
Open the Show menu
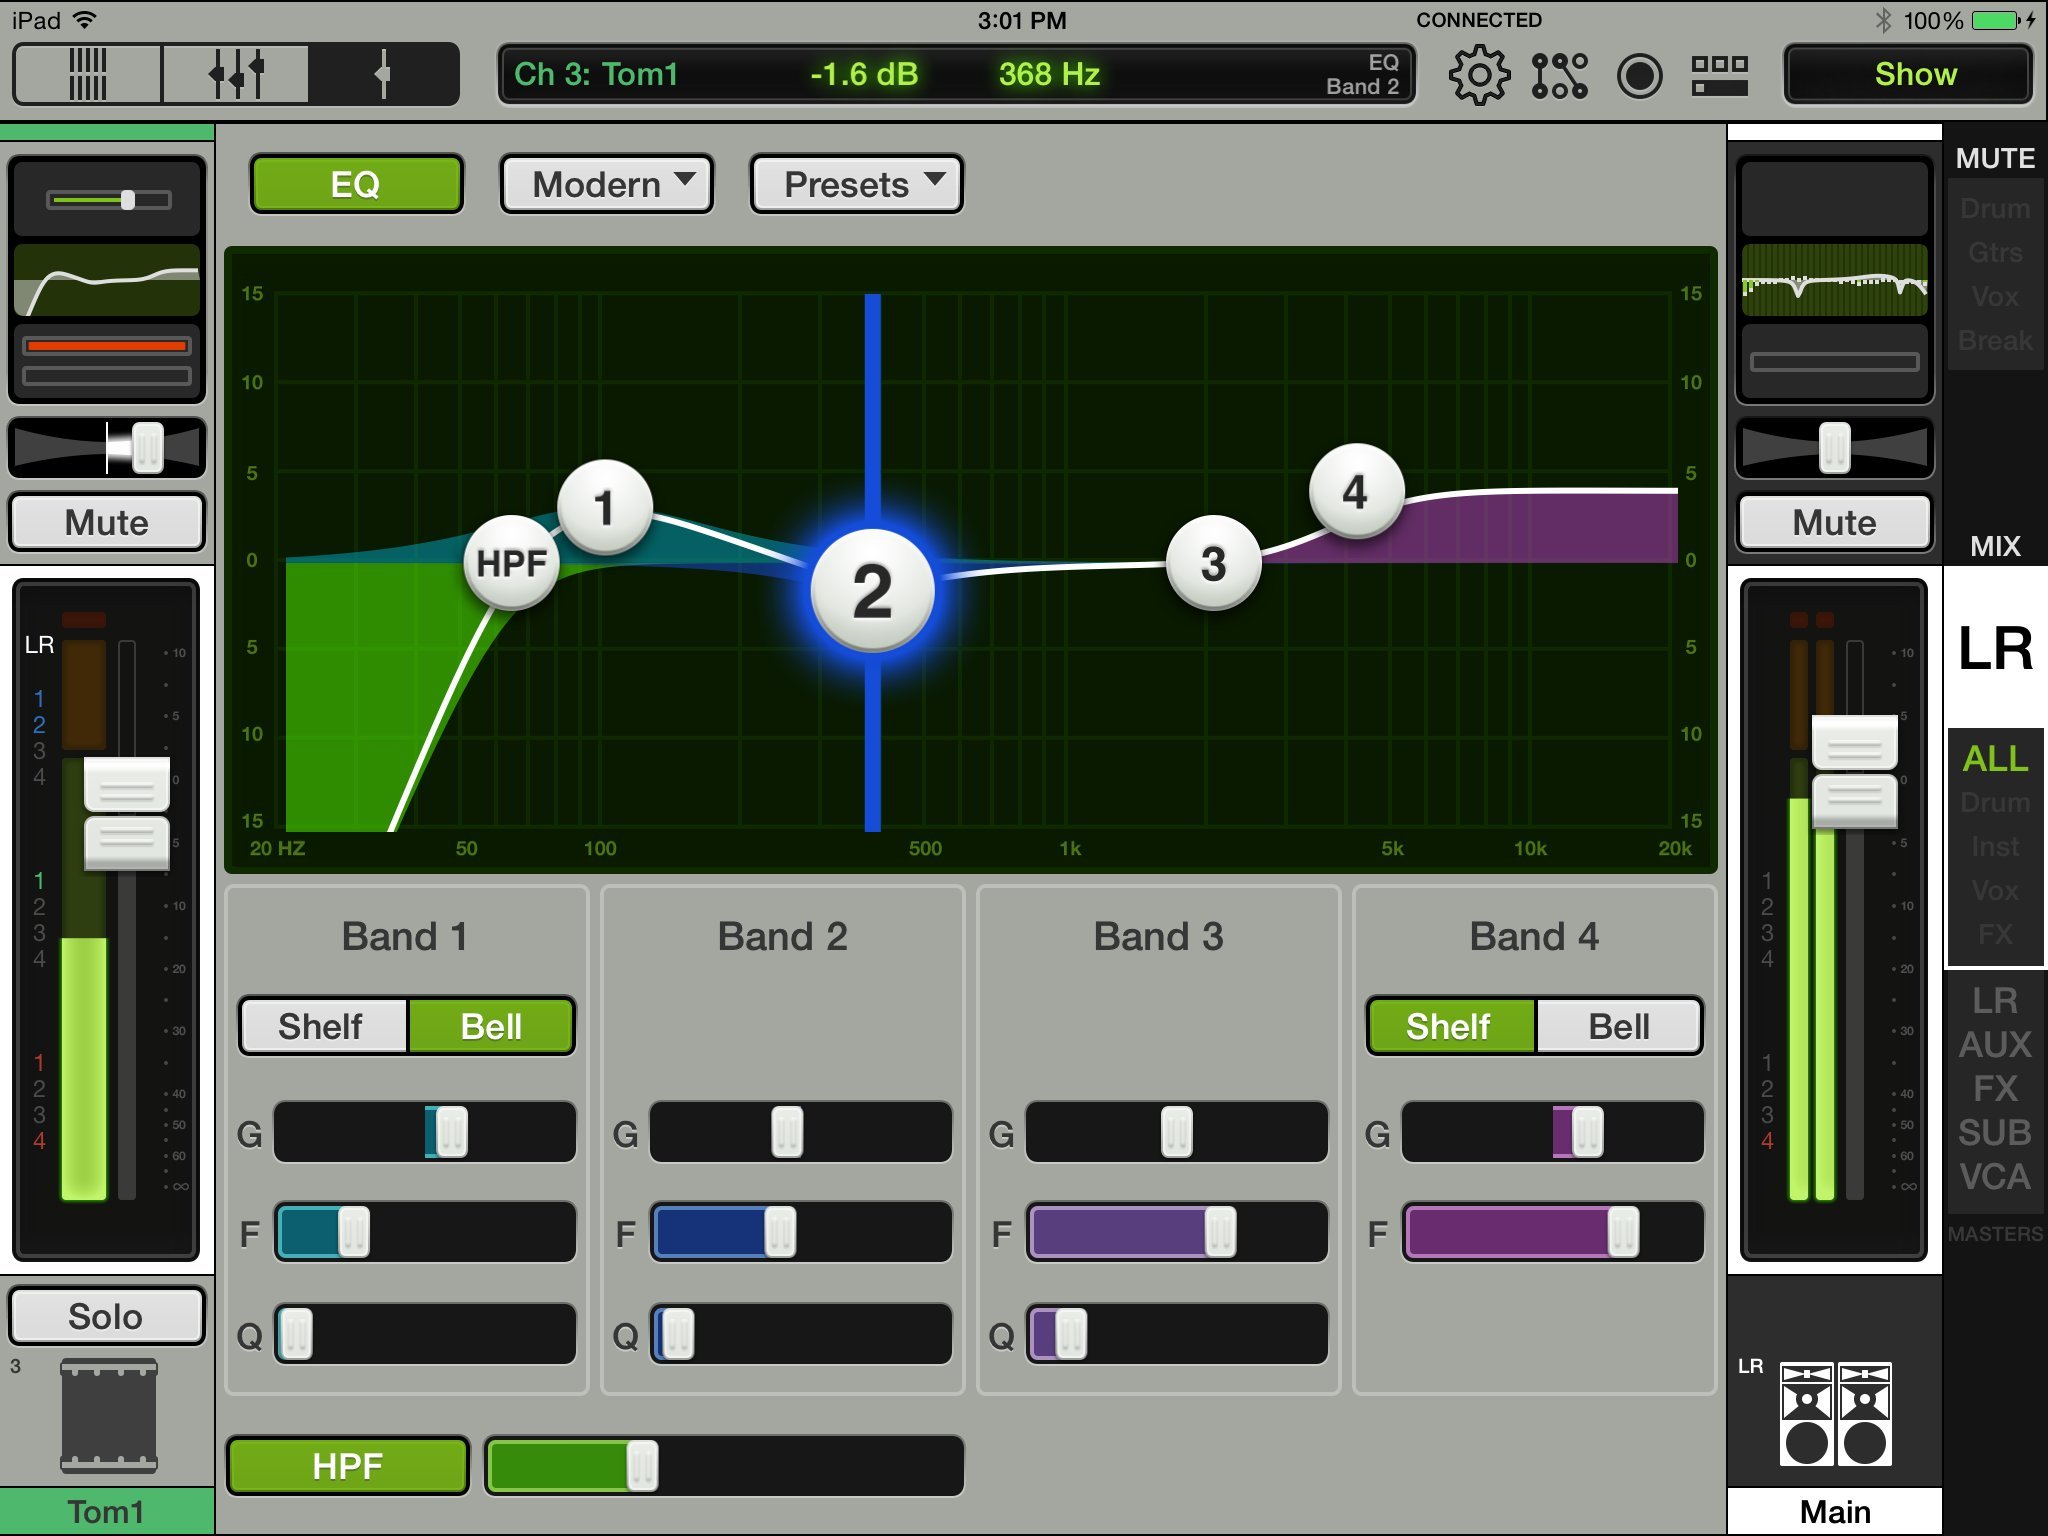pos(1908,74)
